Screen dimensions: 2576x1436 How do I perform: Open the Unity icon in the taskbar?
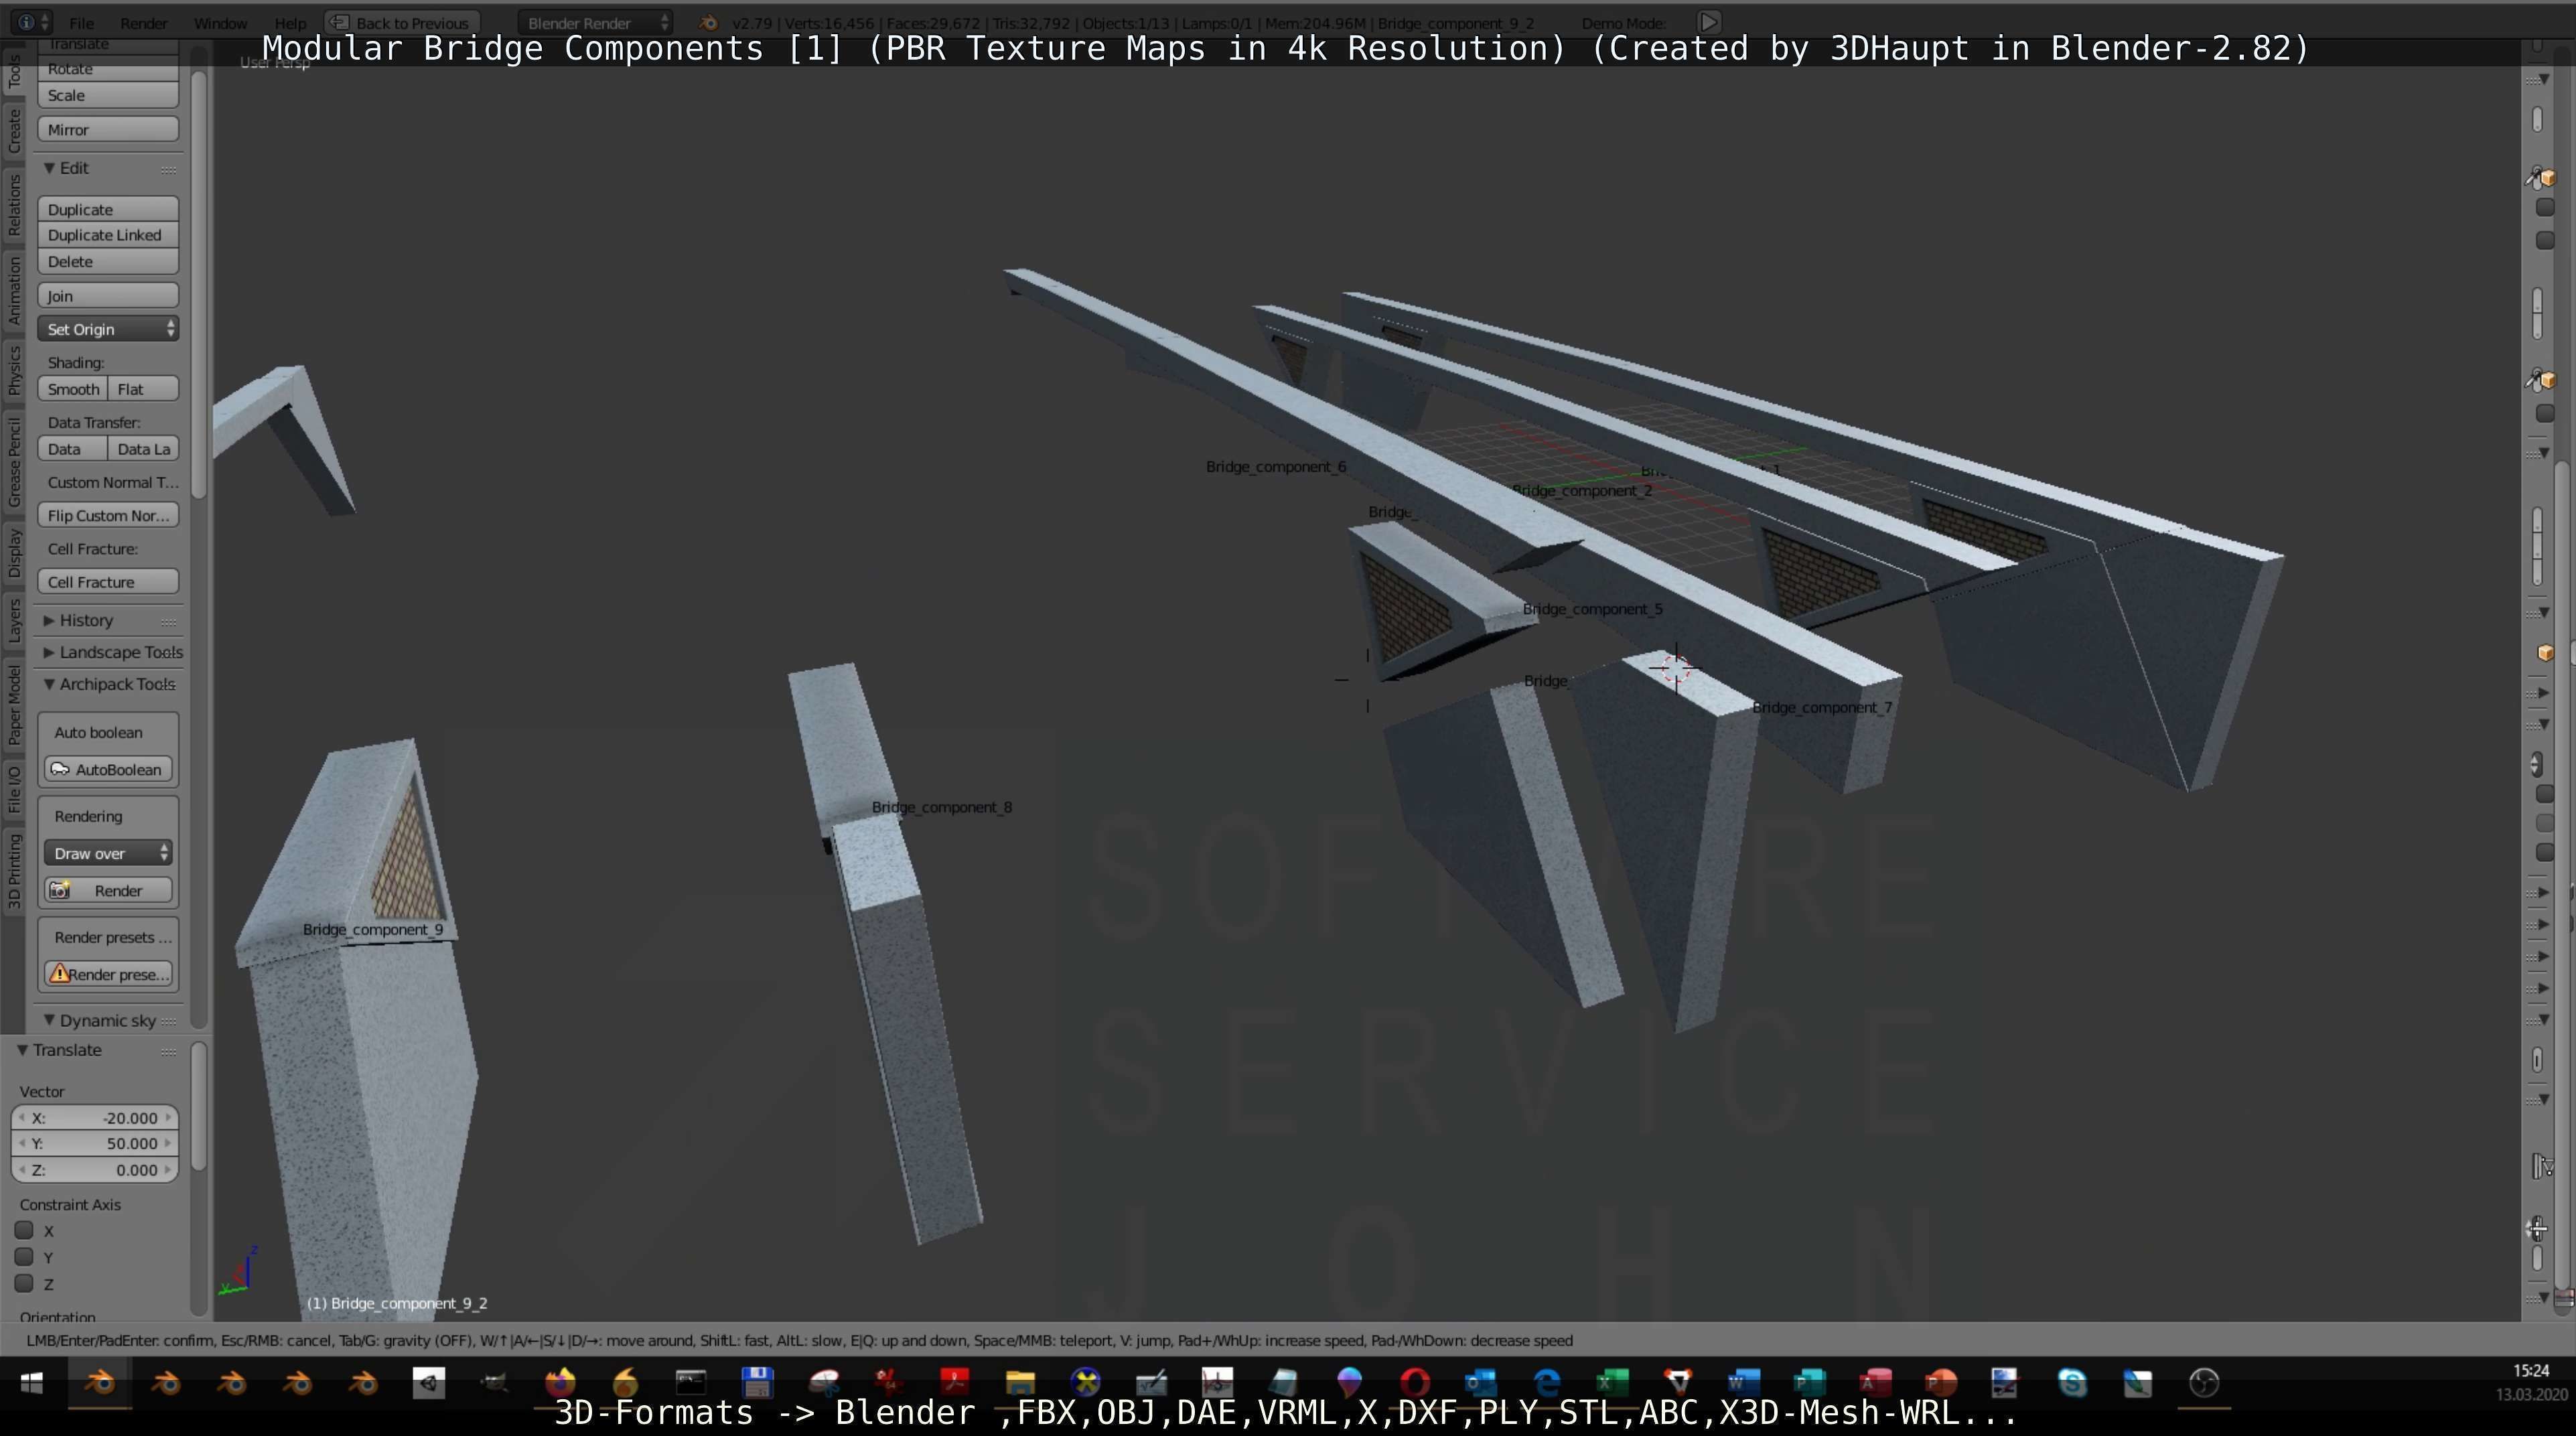tap(428, 1383)
